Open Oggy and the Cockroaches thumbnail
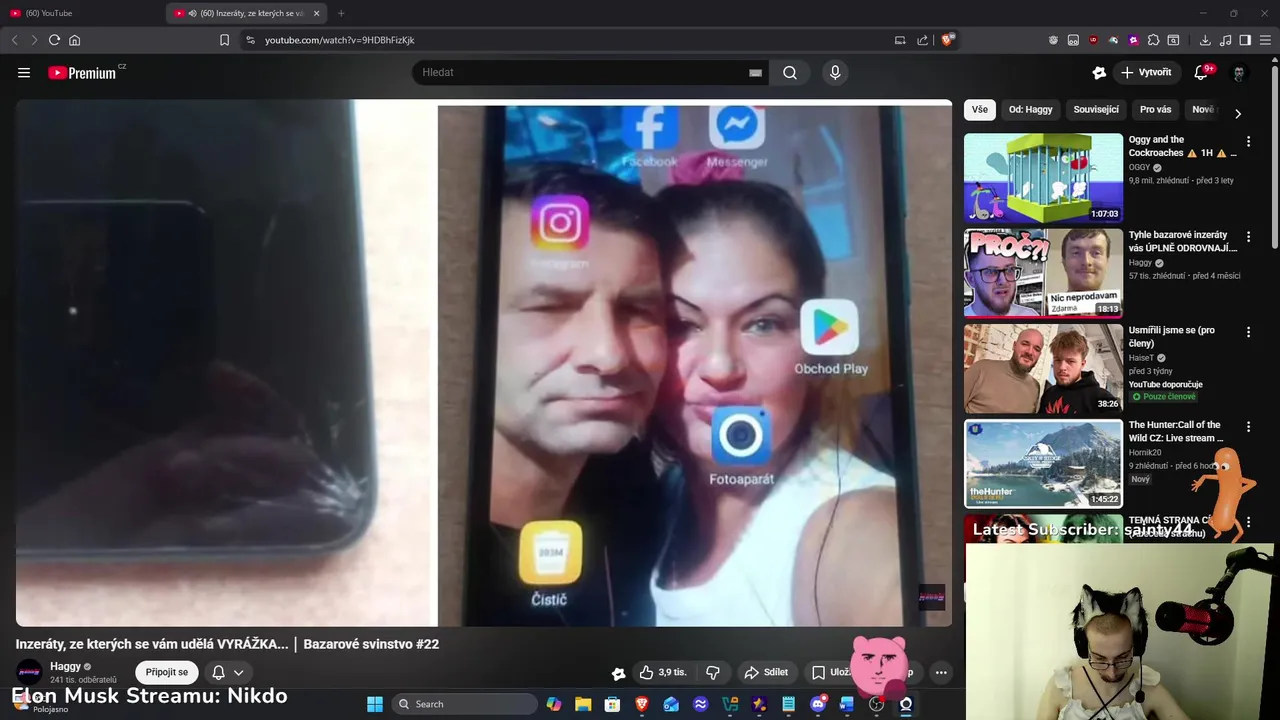 (x=1043, y=178)
